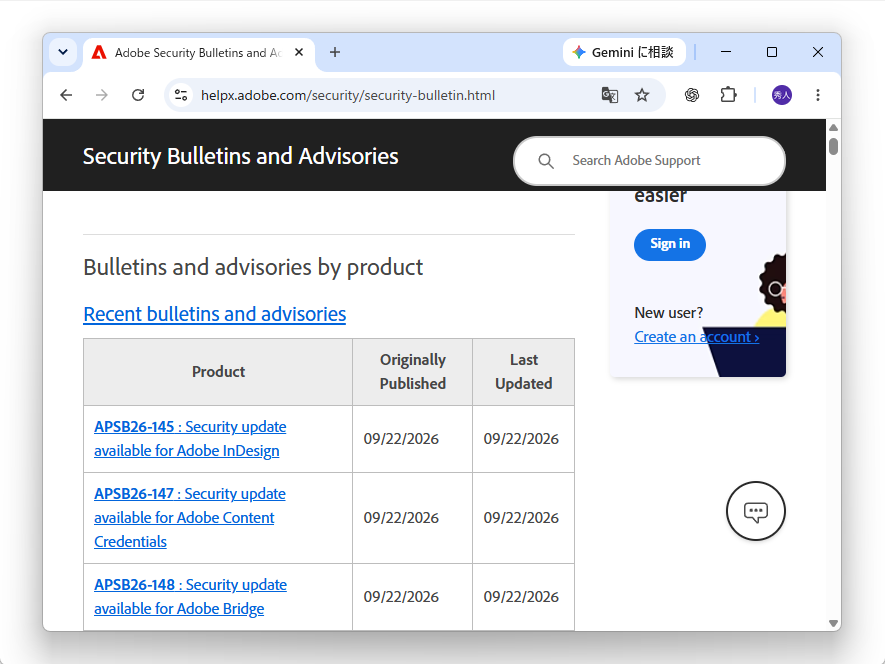Go forward to next page
The image size is (885, 664).
tap(102, 95)
